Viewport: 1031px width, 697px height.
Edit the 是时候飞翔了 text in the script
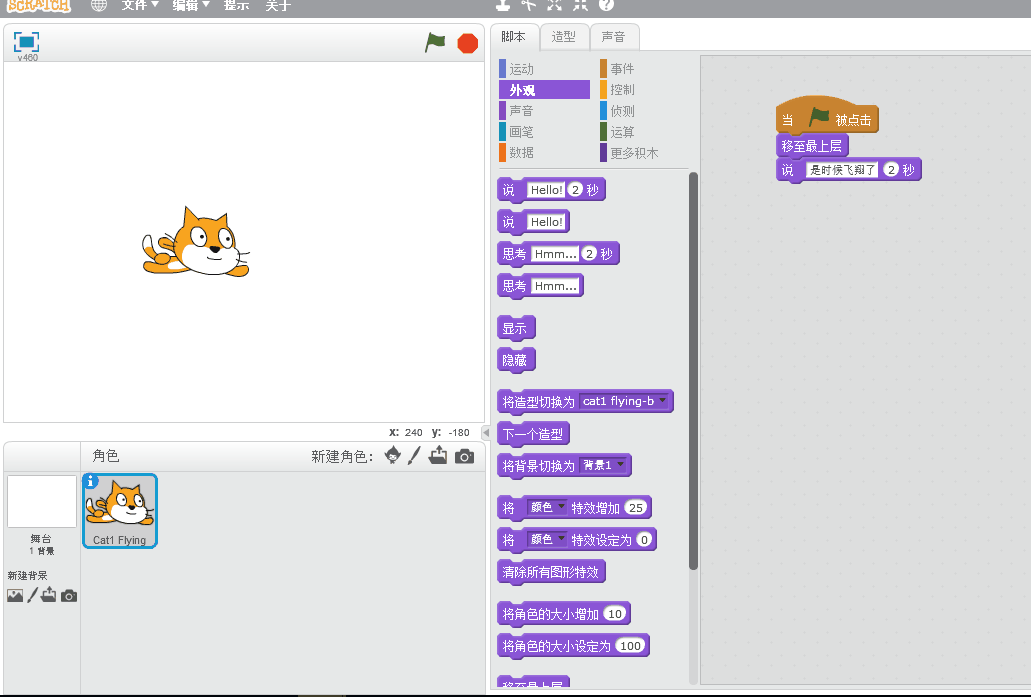(x=842, y=170)
